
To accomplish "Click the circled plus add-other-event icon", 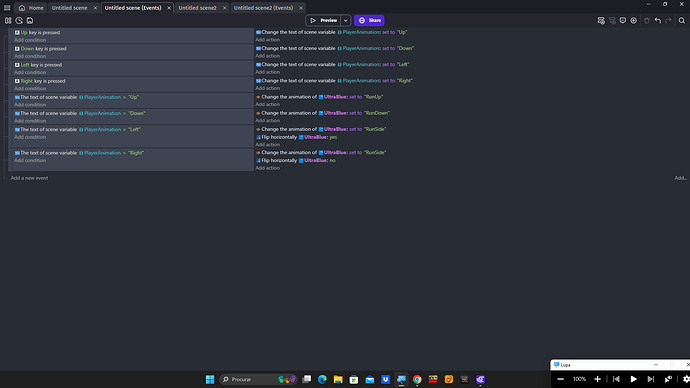I will click(x=634, y=20).
